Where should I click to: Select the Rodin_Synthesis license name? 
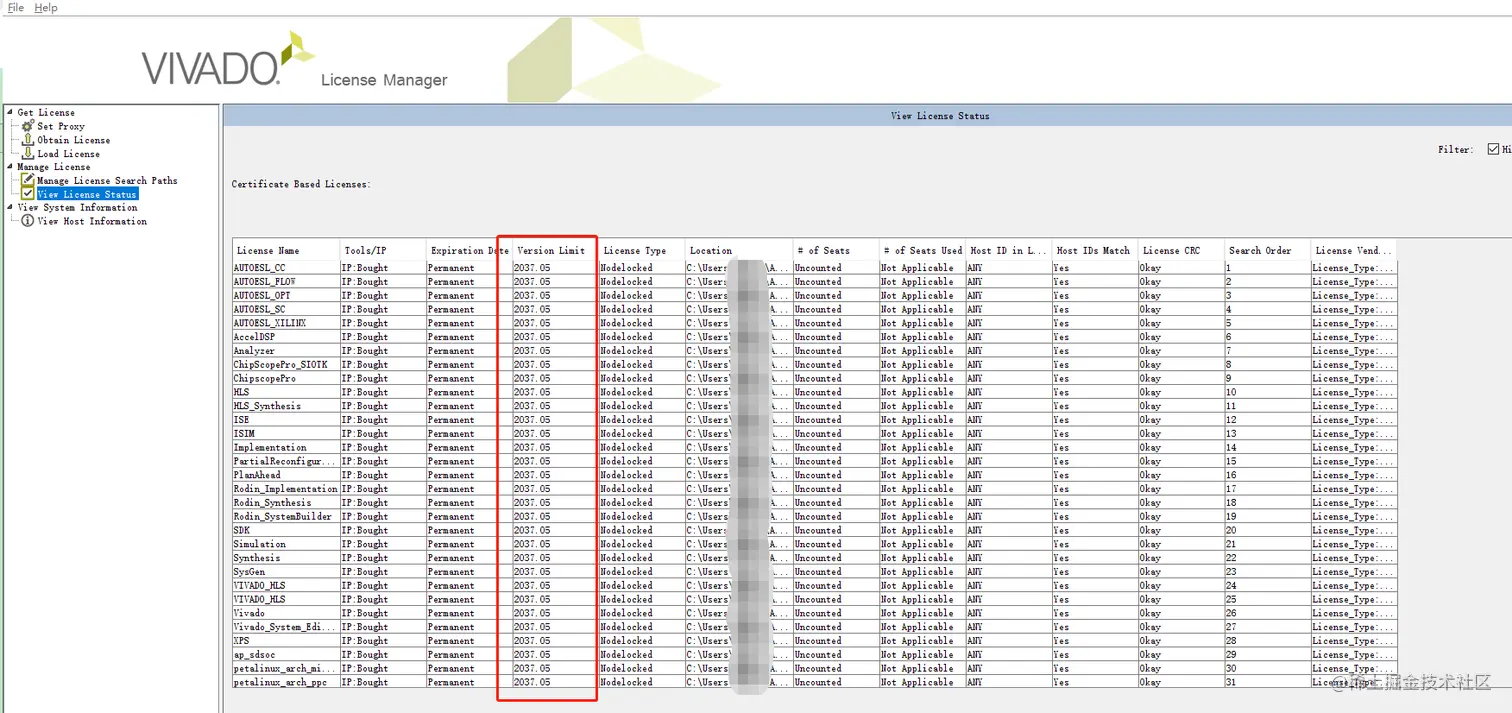[272, 503]
